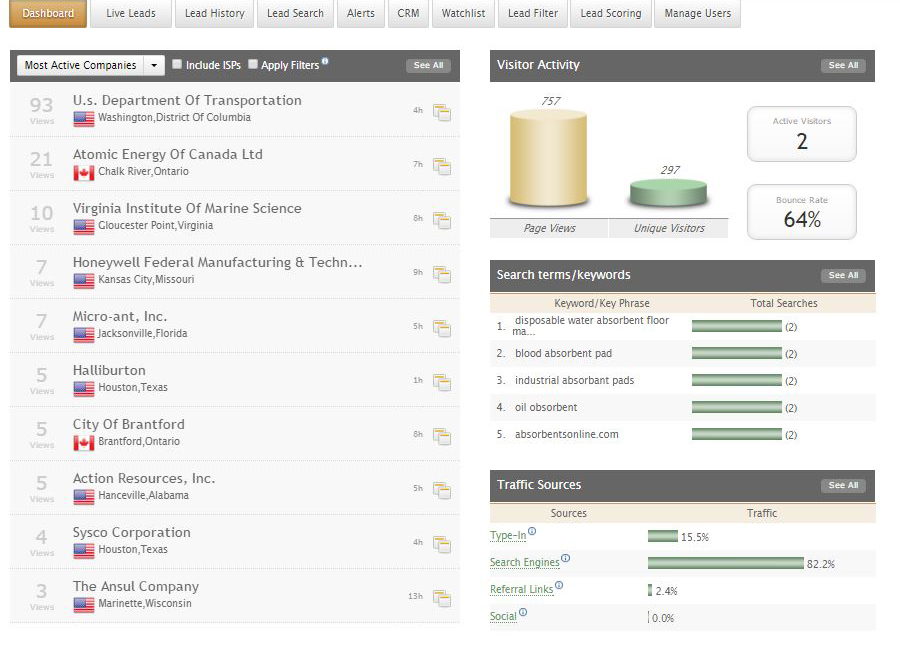
Task: Click the copy icon beside Sysco Corporation
Action: pyautogui.click(x=441, y=544)
